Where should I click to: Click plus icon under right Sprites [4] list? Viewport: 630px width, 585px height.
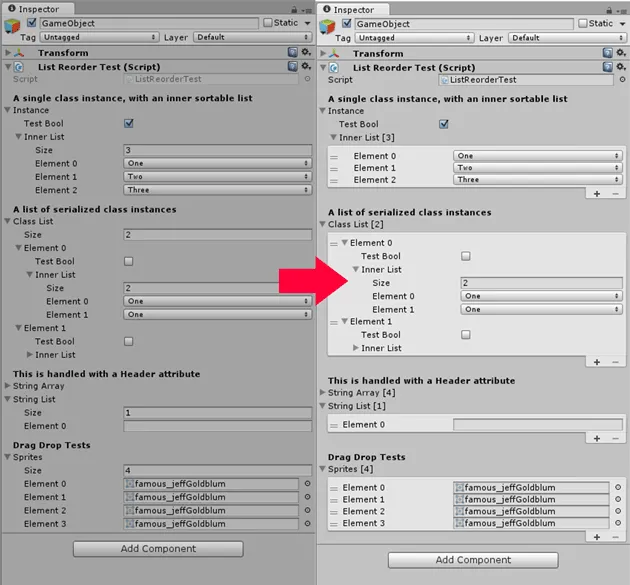597,537
